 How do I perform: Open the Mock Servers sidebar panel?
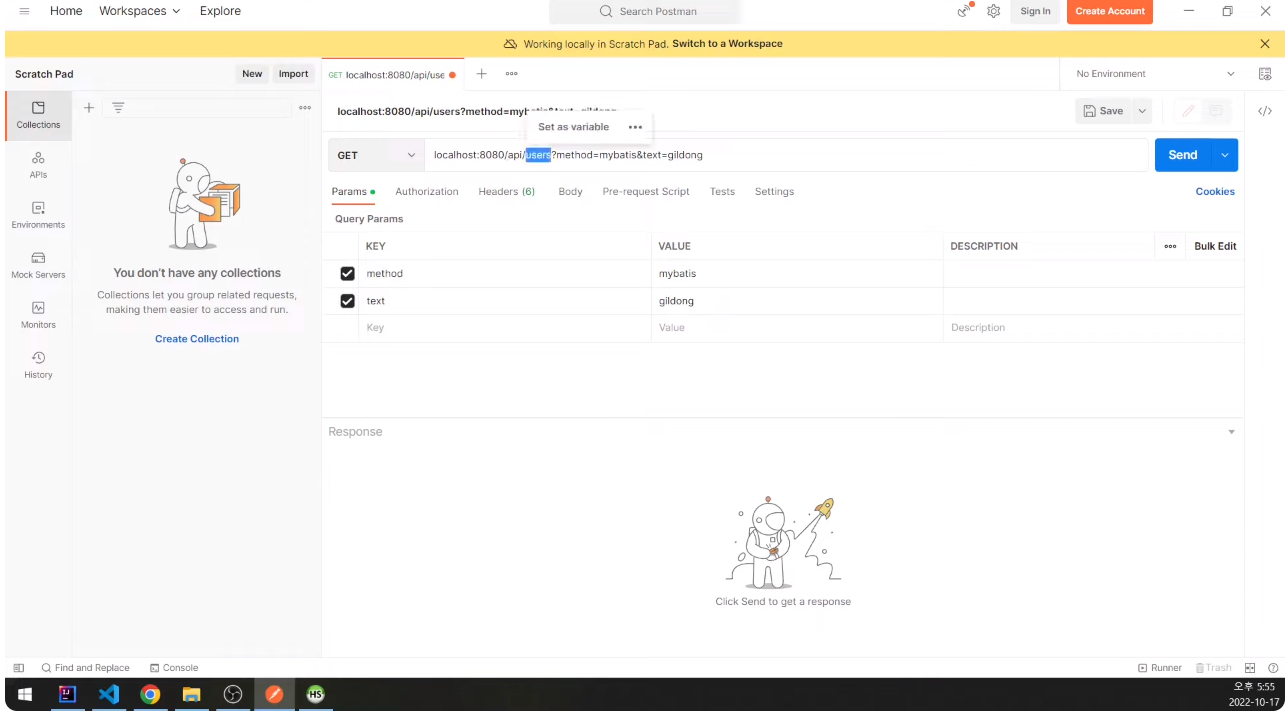(38, 265)
